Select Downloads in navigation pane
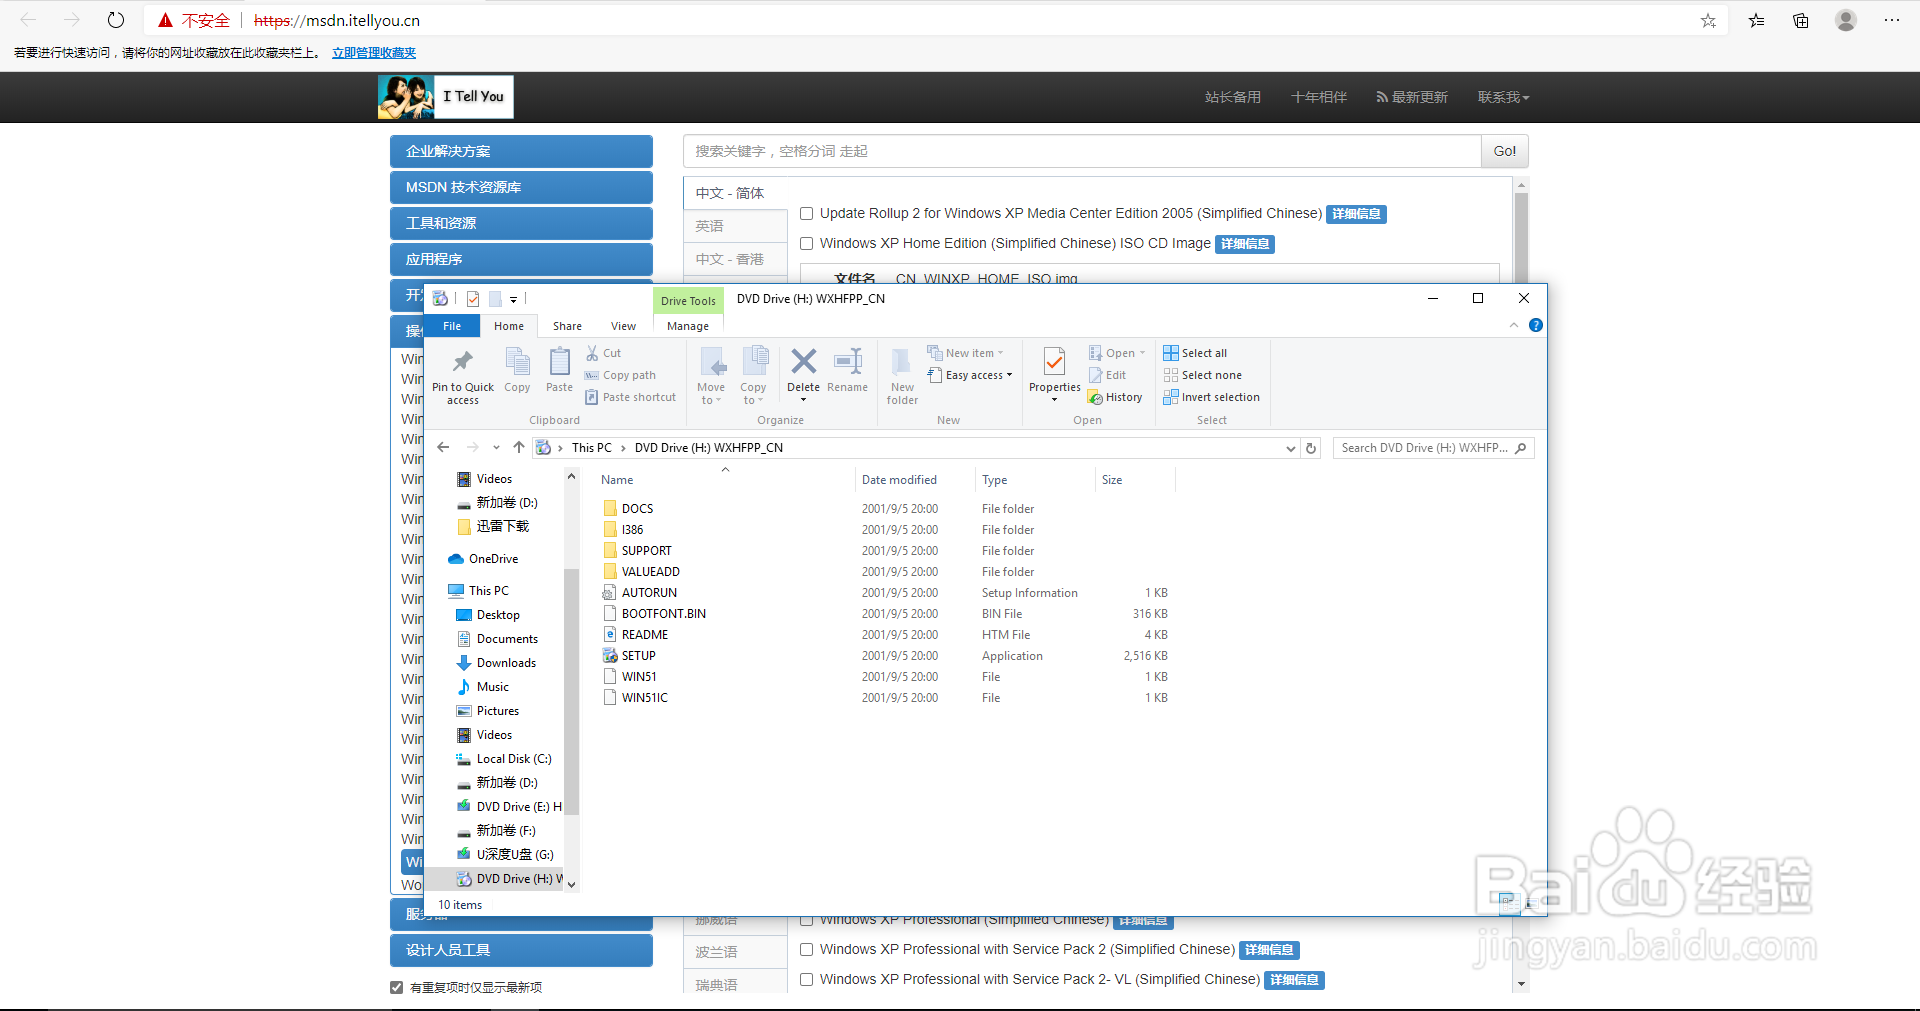Image resolution: width=1920 pixels, height=1011 pixels. (506, 663)
